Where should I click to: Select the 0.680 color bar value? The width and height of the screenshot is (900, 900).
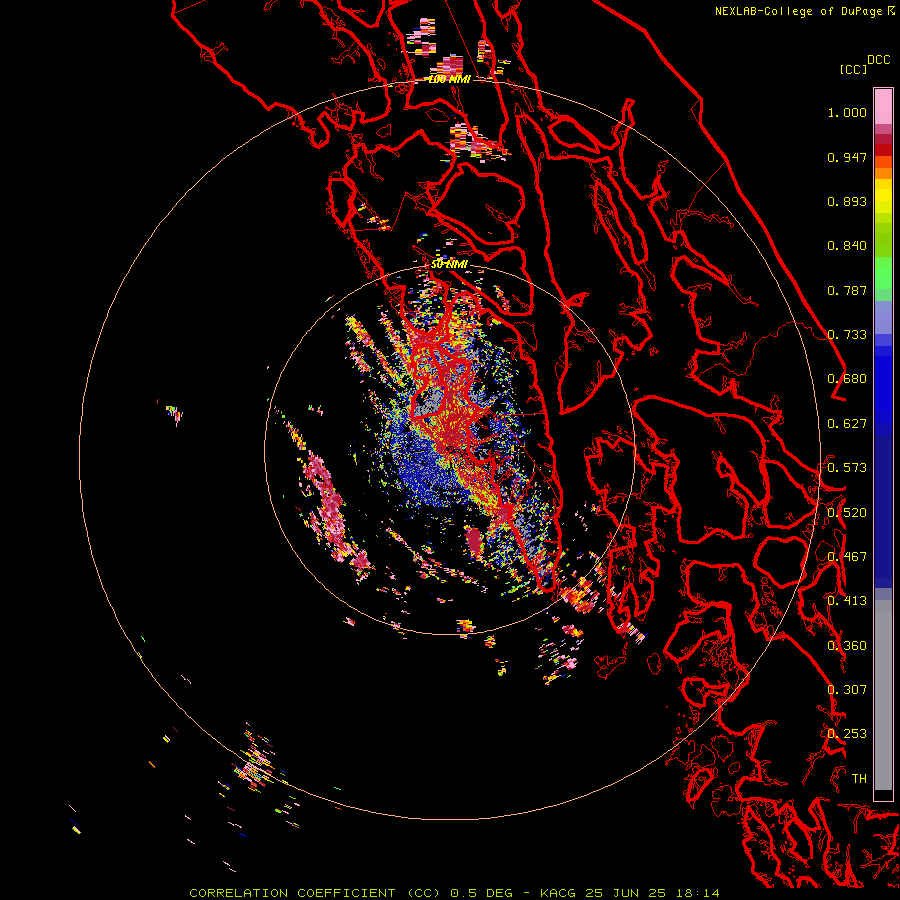click(x=847, y=379)
